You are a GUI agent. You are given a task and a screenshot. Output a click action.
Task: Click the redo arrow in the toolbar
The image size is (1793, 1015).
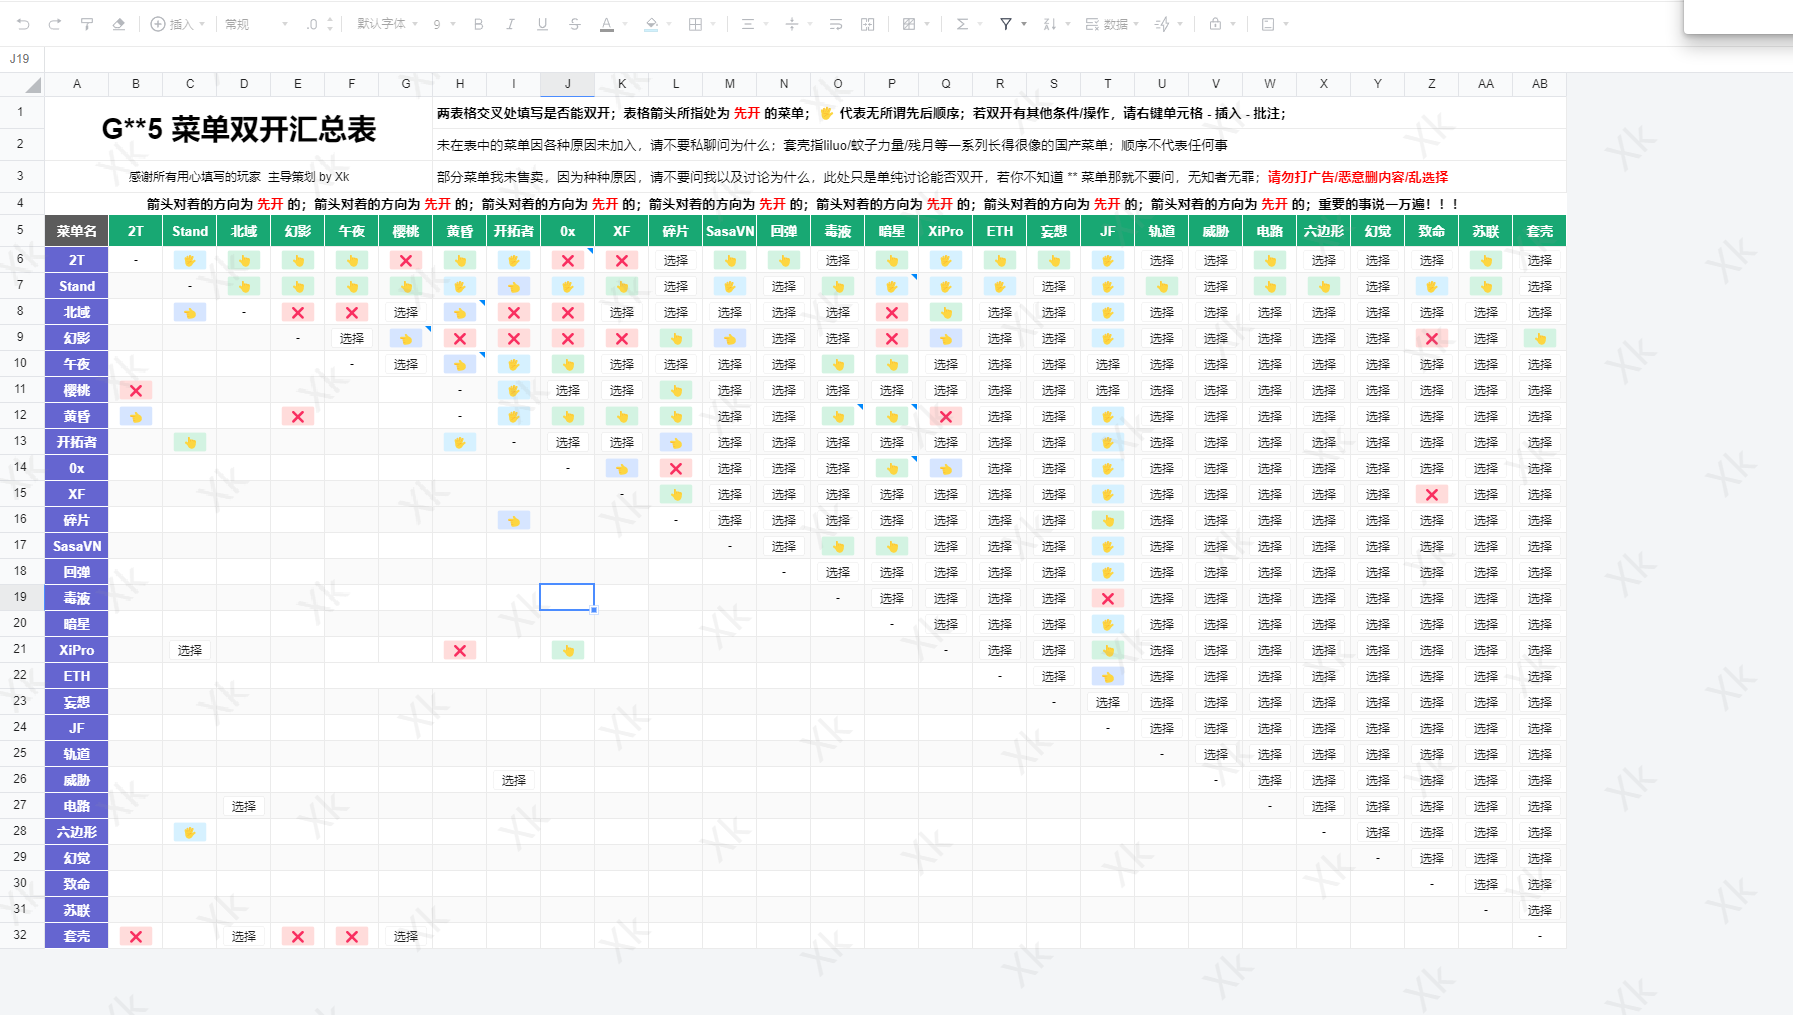pos(55,24)
